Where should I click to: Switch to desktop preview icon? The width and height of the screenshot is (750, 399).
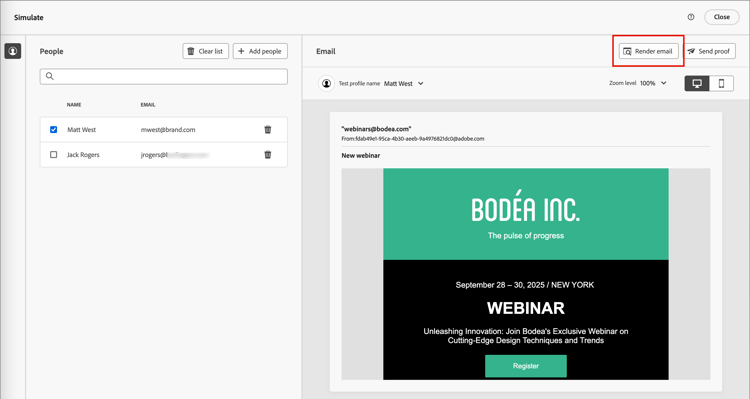(x=697, y=83)
